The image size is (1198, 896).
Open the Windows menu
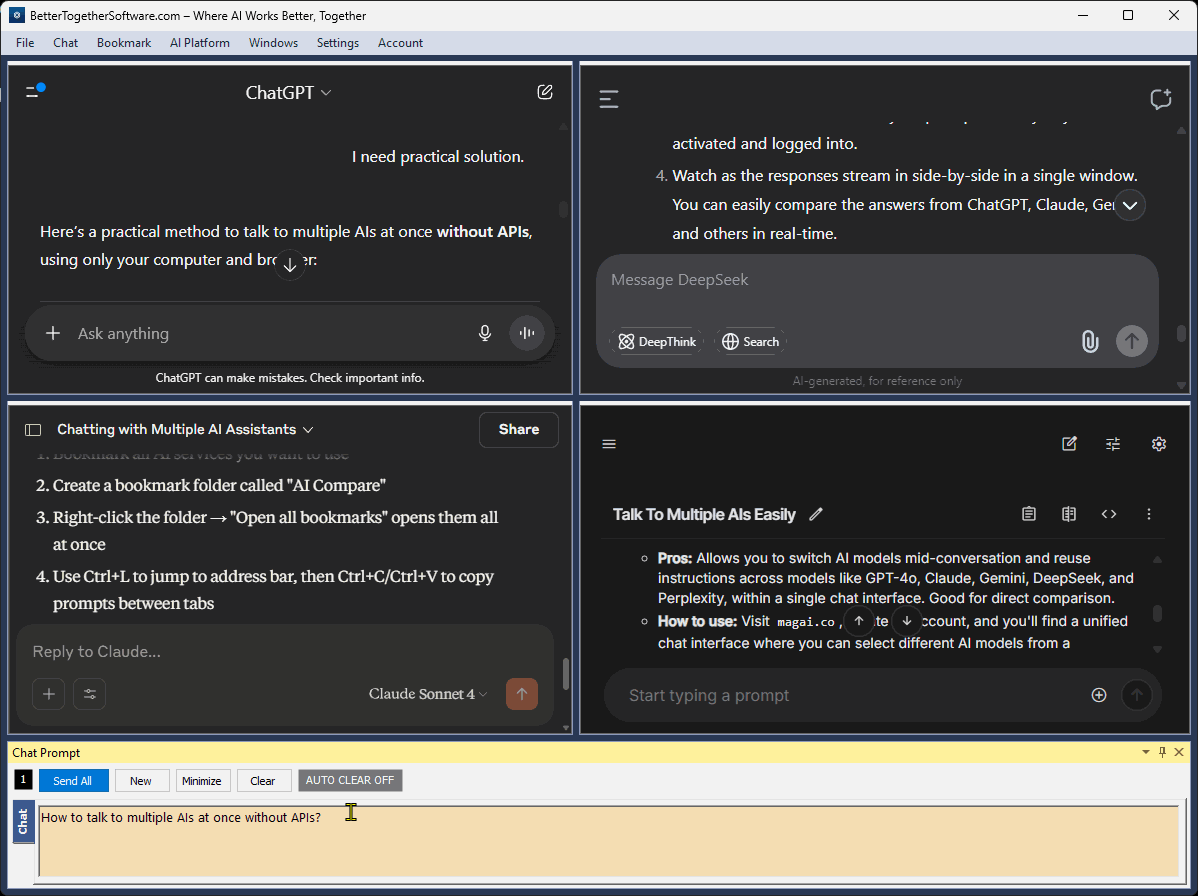(274, 43)
